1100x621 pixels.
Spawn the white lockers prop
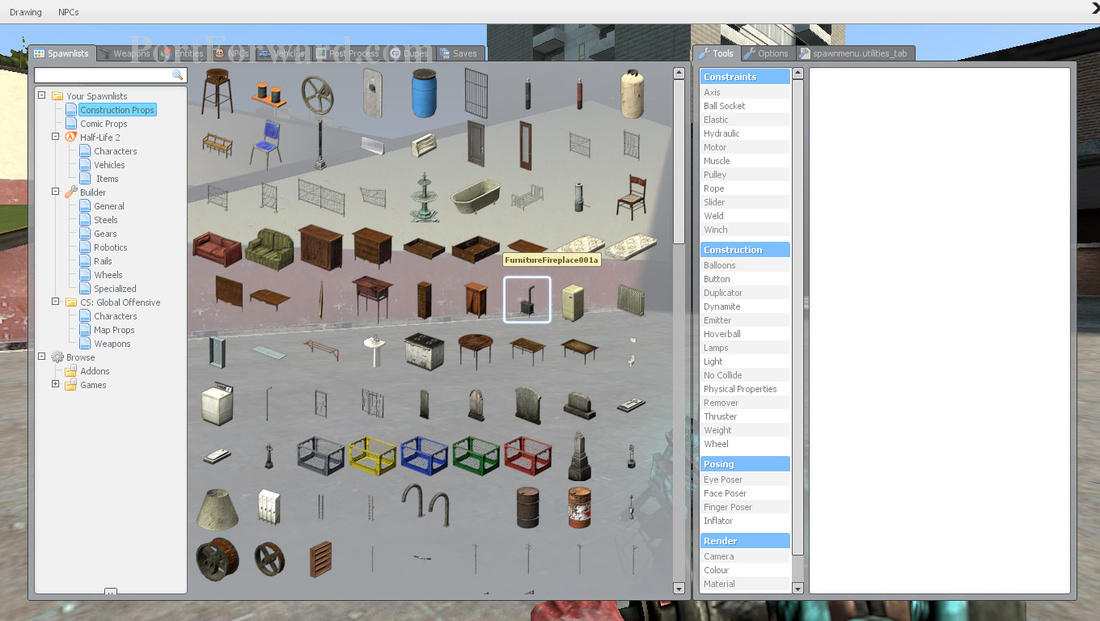[x=269, y=507]
